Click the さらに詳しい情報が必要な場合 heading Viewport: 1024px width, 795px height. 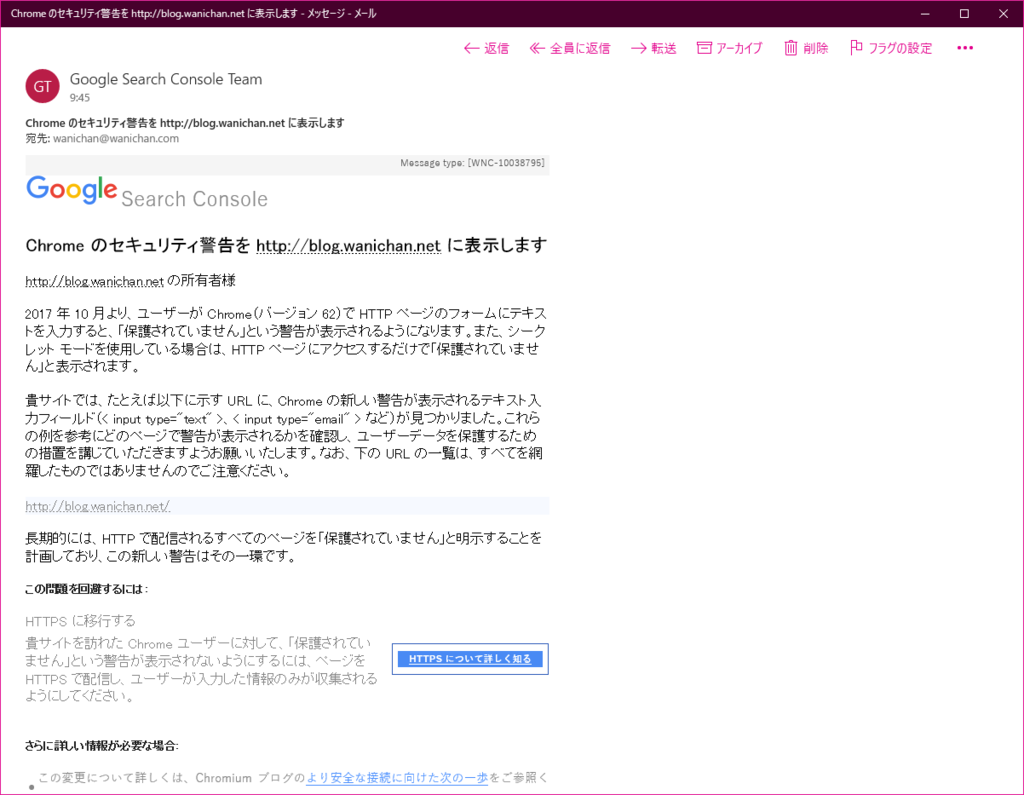[102, 745]
